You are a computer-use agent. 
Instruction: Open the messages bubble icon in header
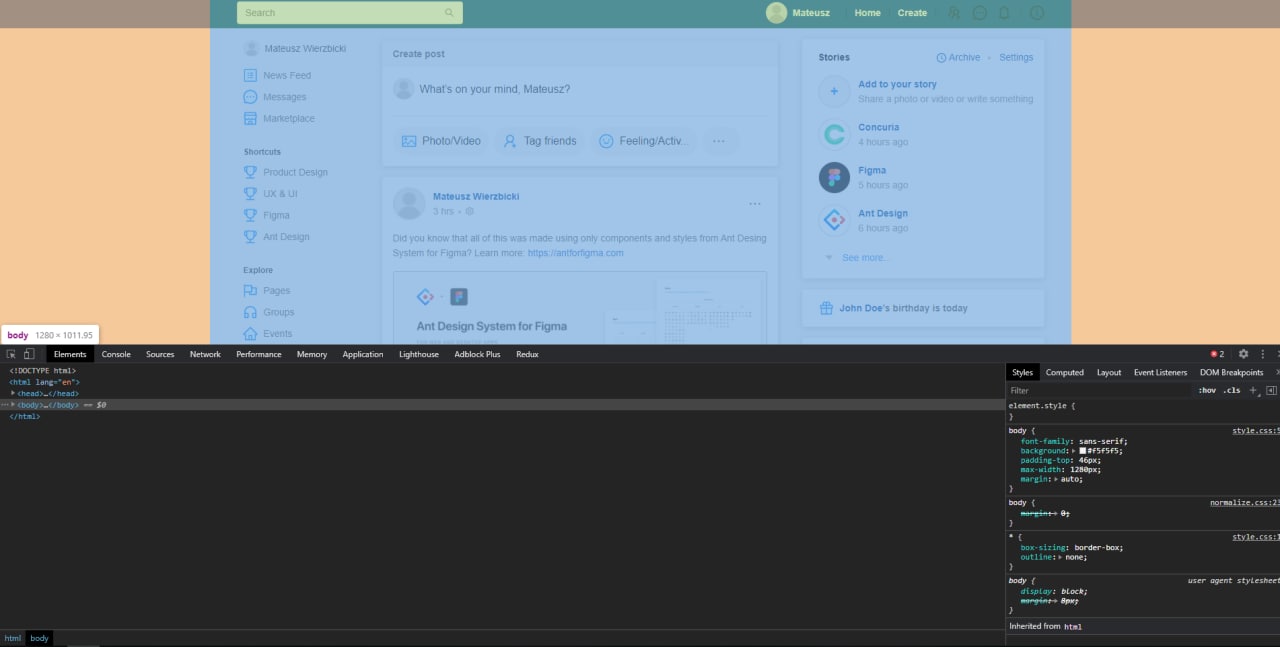click(x=980, y=13)
